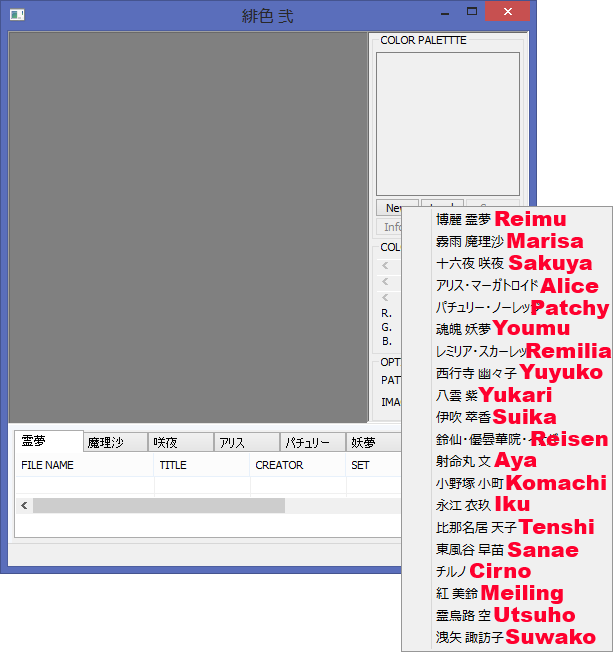This screenshot has width=613, height=652.
Task: Click inside the COLOR PALETTE swatch area
Action: [x=448, y=124]
